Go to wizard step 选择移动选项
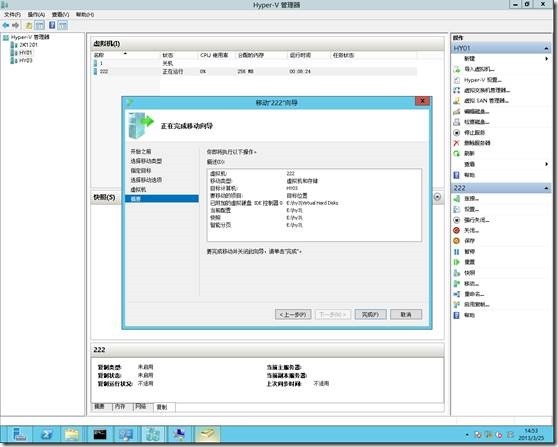This screenshot has width=558, height=447. (146, 180)
